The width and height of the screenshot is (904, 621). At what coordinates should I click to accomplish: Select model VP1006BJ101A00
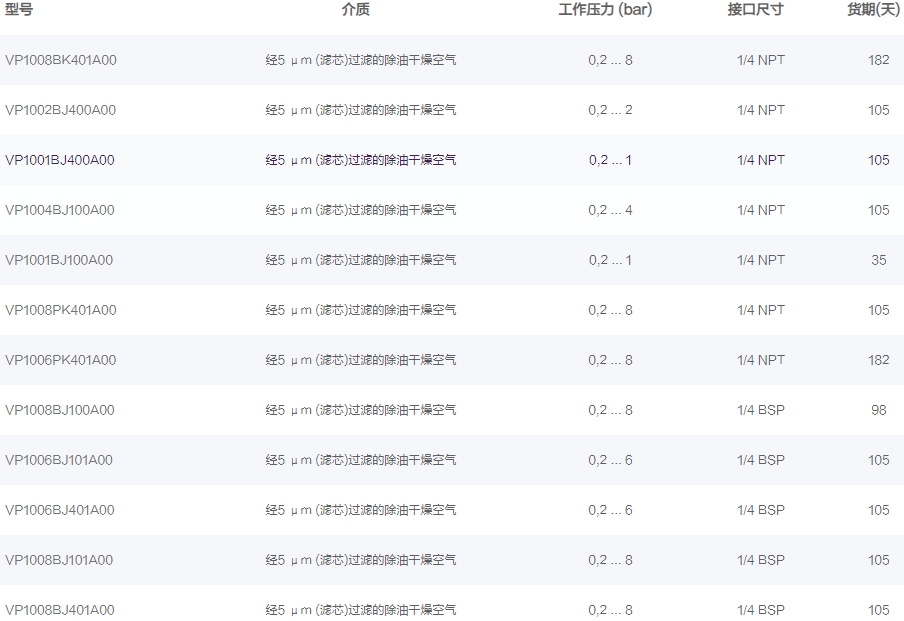59,460
